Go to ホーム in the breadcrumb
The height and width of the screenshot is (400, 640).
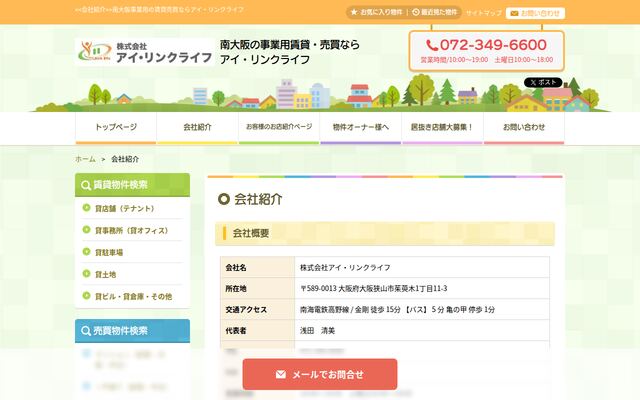(x=85, y=159)
